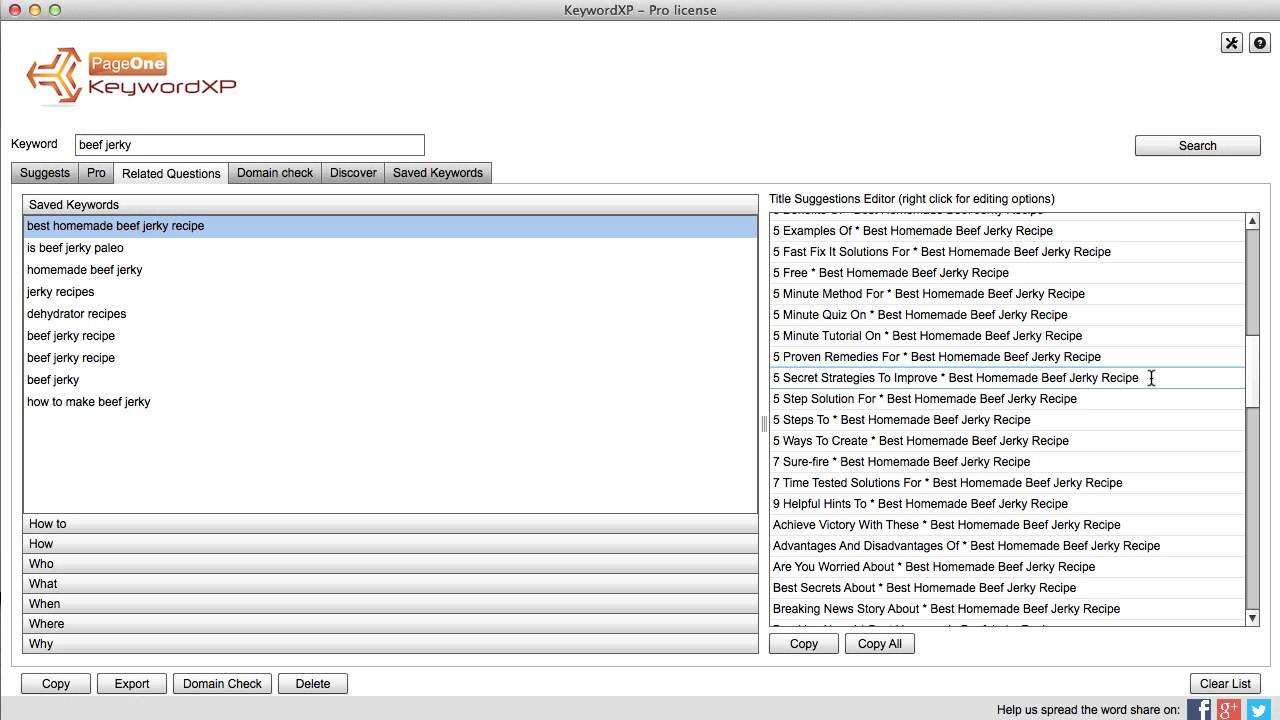Expand the Why section
The width and height of the screenshot is (1280, 720).
click(390, 644)
